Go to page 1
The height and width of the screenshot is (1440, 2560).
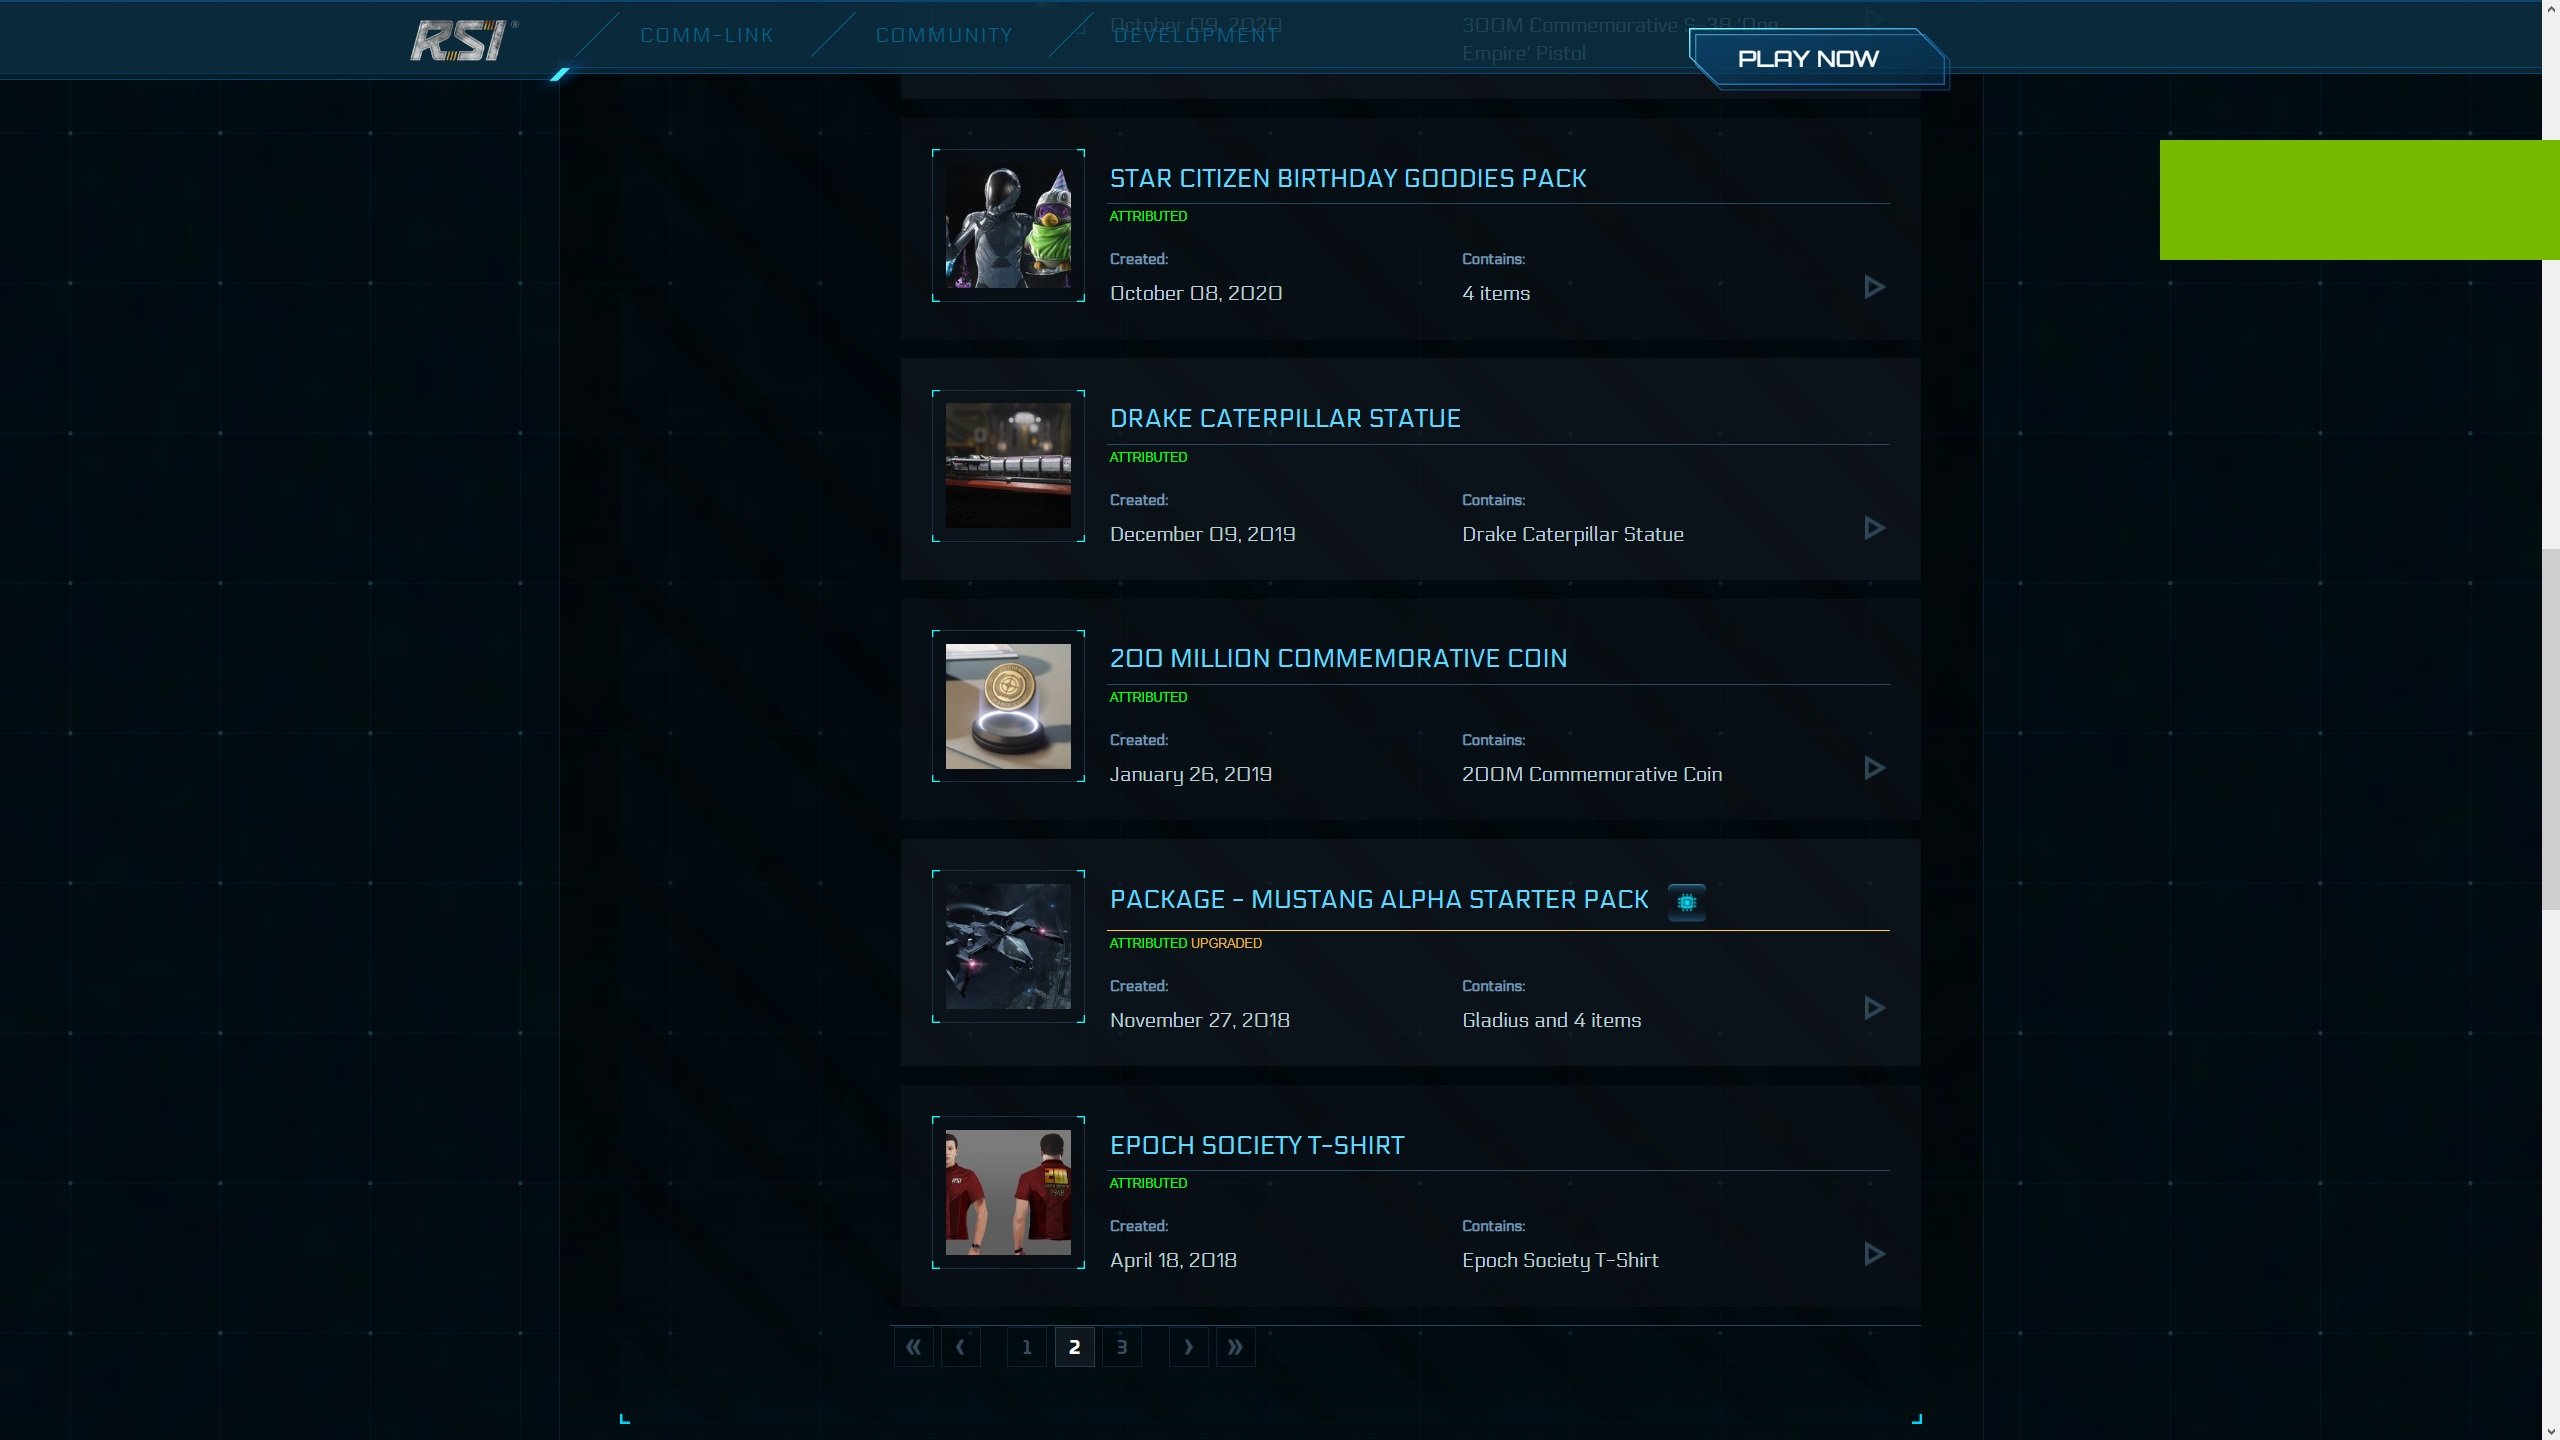pos(1027,1347)
